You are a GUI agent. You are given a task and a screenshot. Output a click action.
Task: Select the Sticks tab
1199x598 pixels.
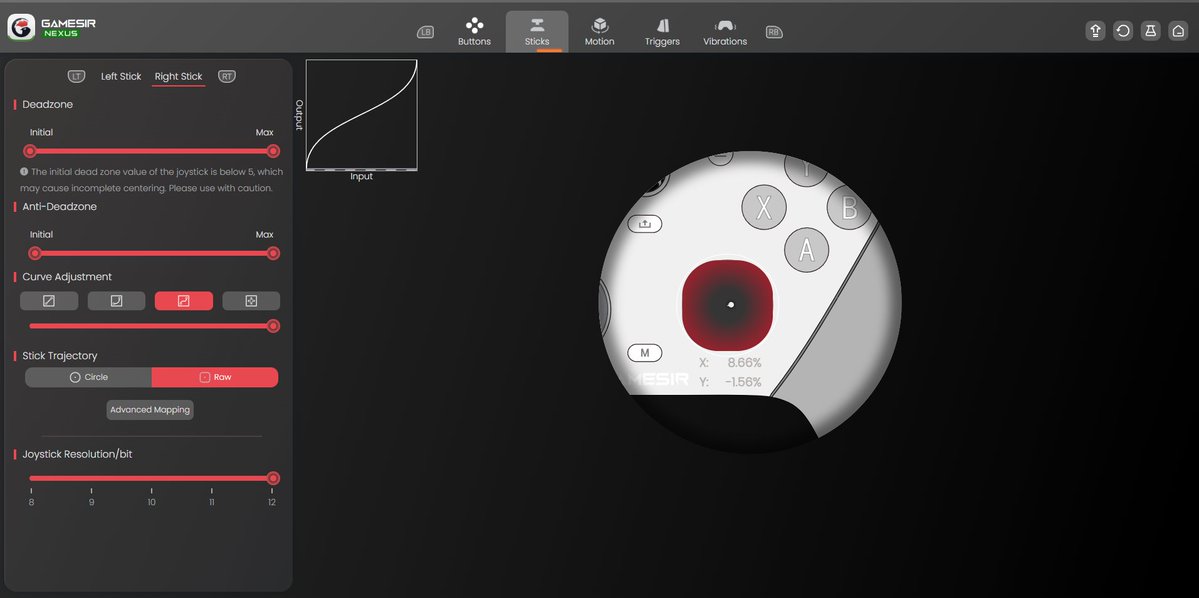tap(537, 31)
